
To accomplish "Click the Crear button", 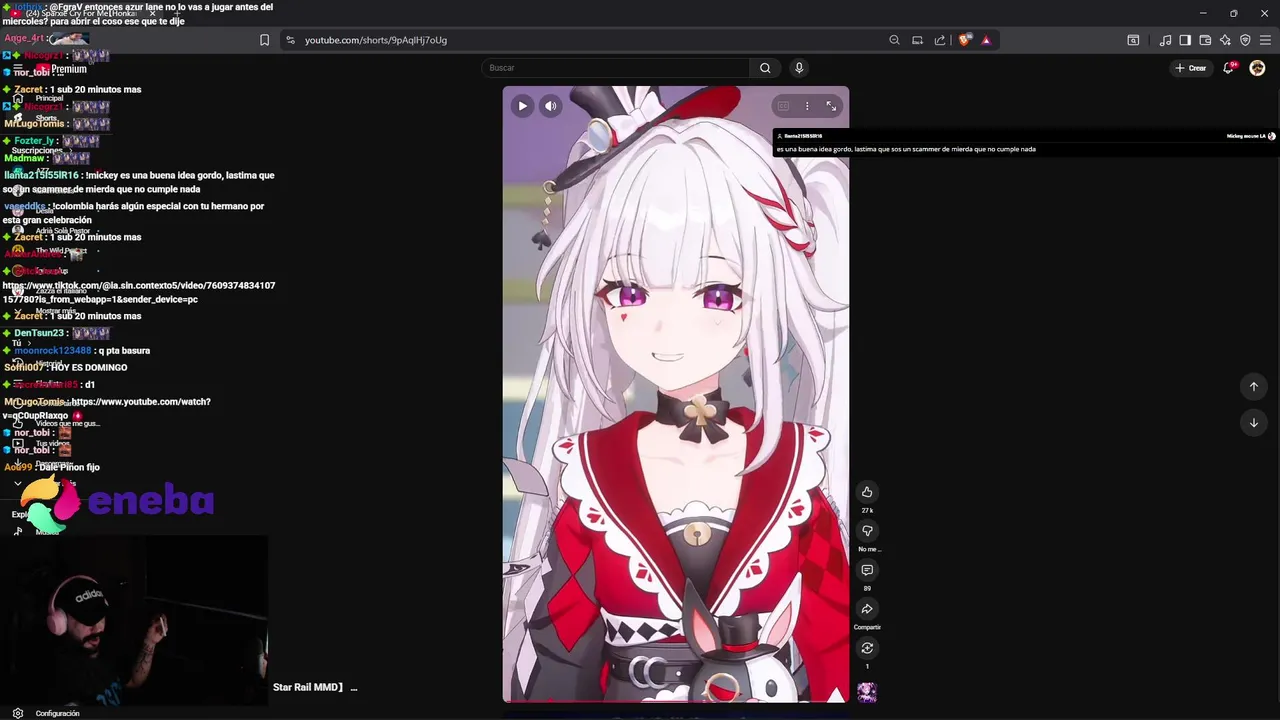I will 1190,68.
